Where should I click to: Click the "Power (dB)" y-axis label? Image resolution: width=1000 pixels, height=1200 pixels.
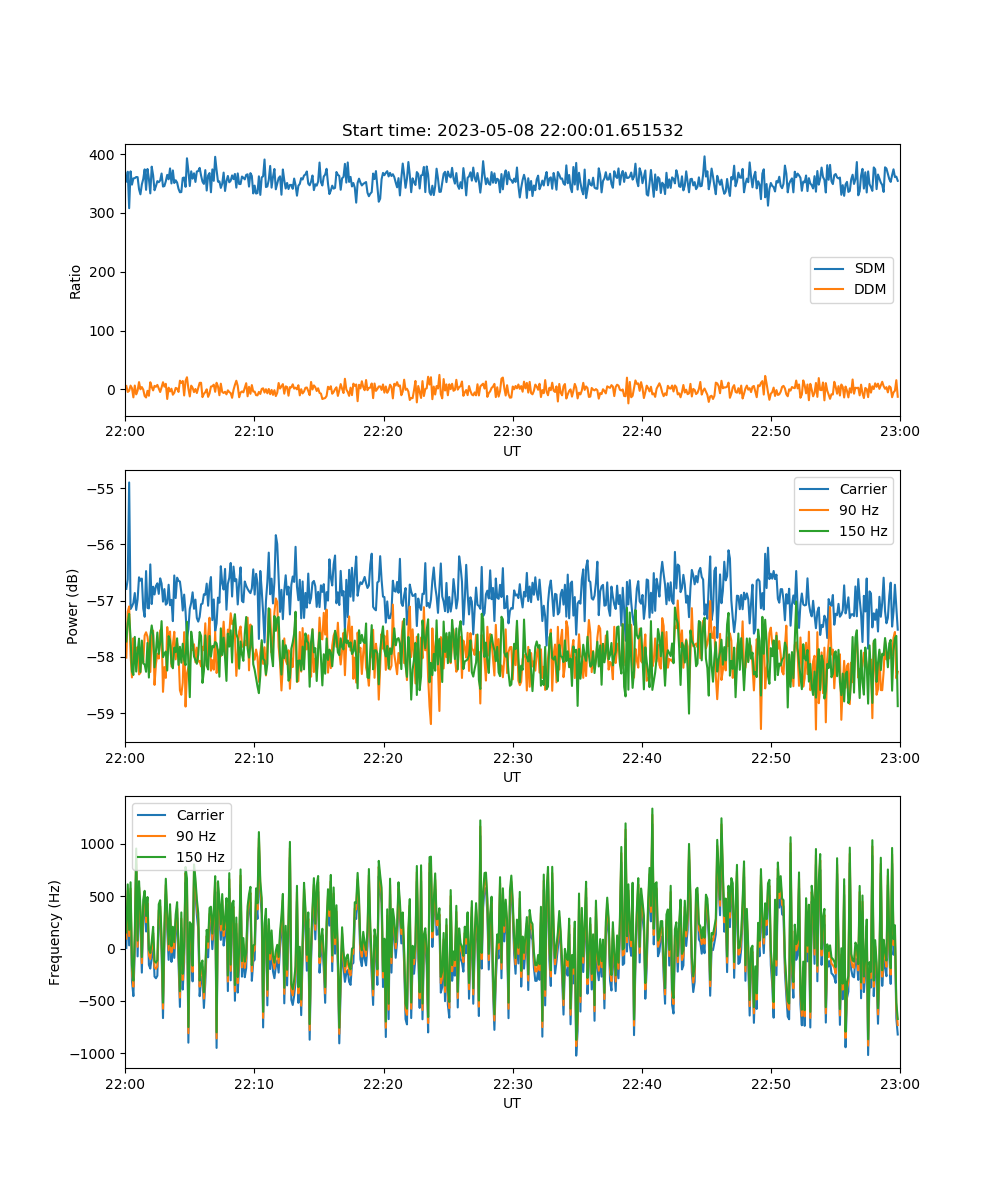(x=73, y=606)
